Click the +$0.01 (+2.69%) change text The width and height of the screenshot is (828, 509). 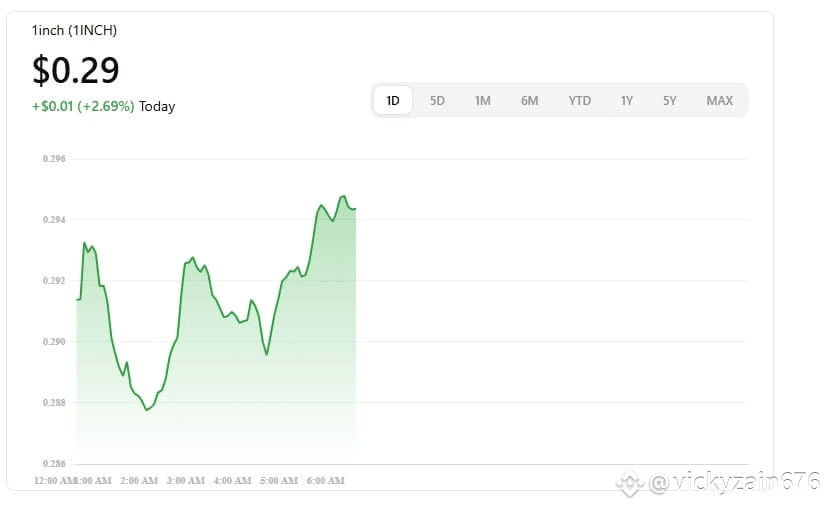pyautogui.click(x=83, y=106)
